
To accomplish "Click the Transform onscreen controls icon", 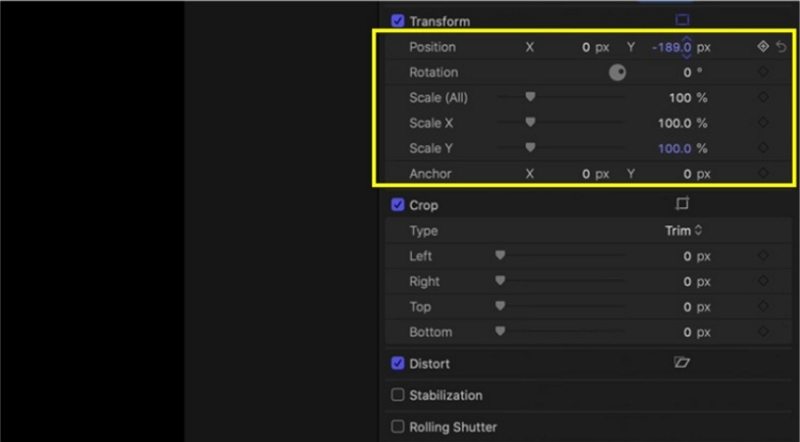I will coord(682,20).
